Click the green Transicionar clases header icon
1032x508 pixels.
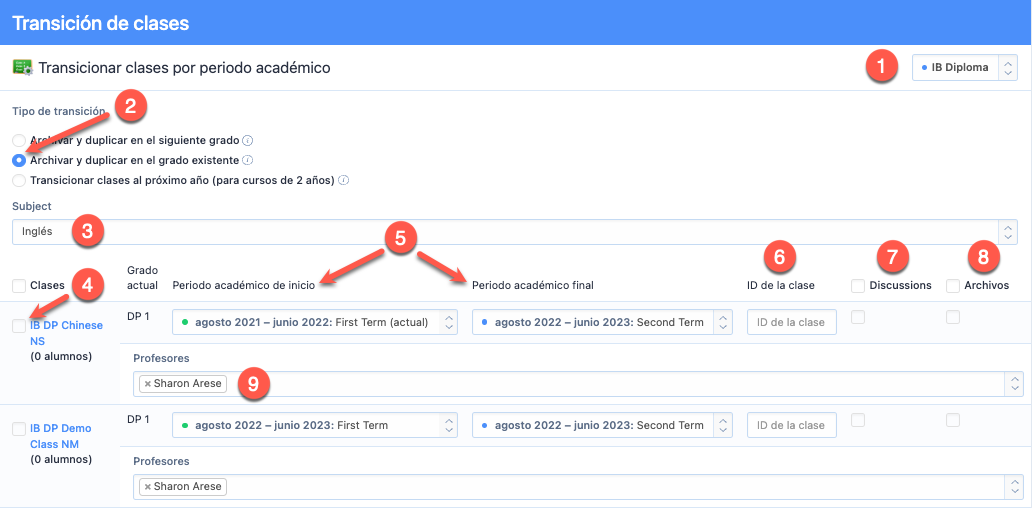pos(22,68)
